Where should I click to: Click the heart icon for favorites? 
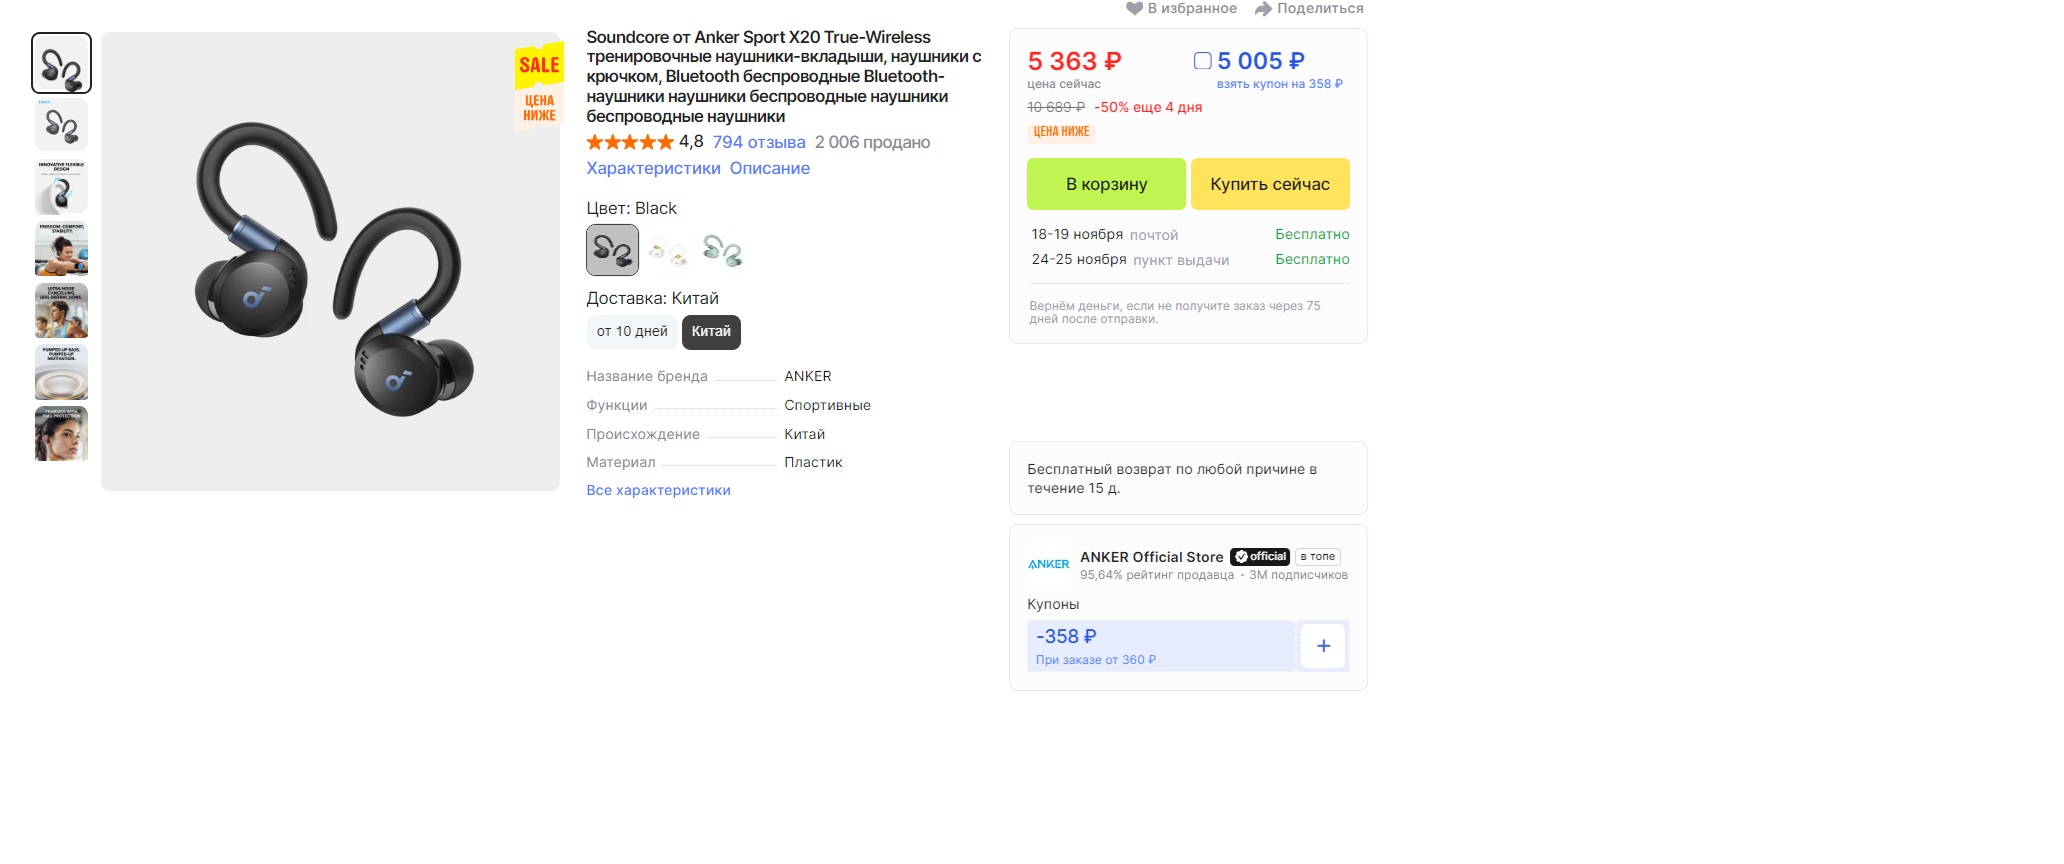pos(1134,9)
